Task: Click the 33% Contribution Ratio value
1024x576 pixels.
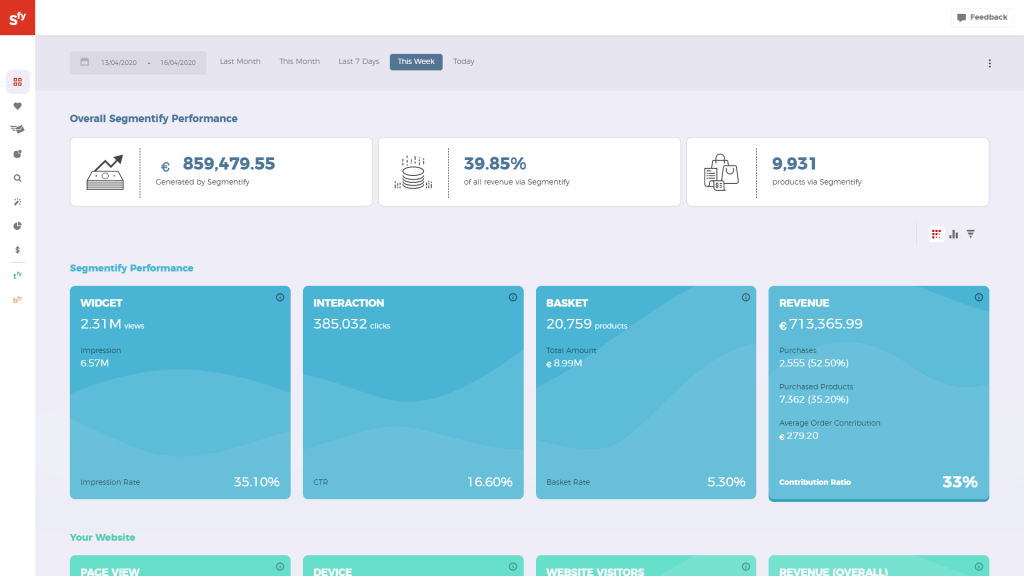Action: (960, 482)
